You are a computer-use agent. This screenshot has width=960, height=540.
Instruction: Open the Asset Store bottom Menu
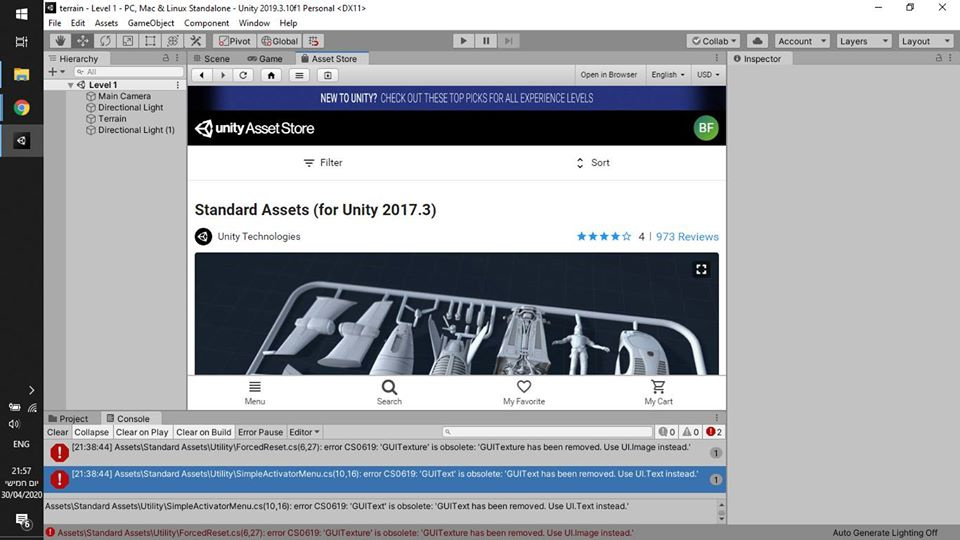click(255, 392)
